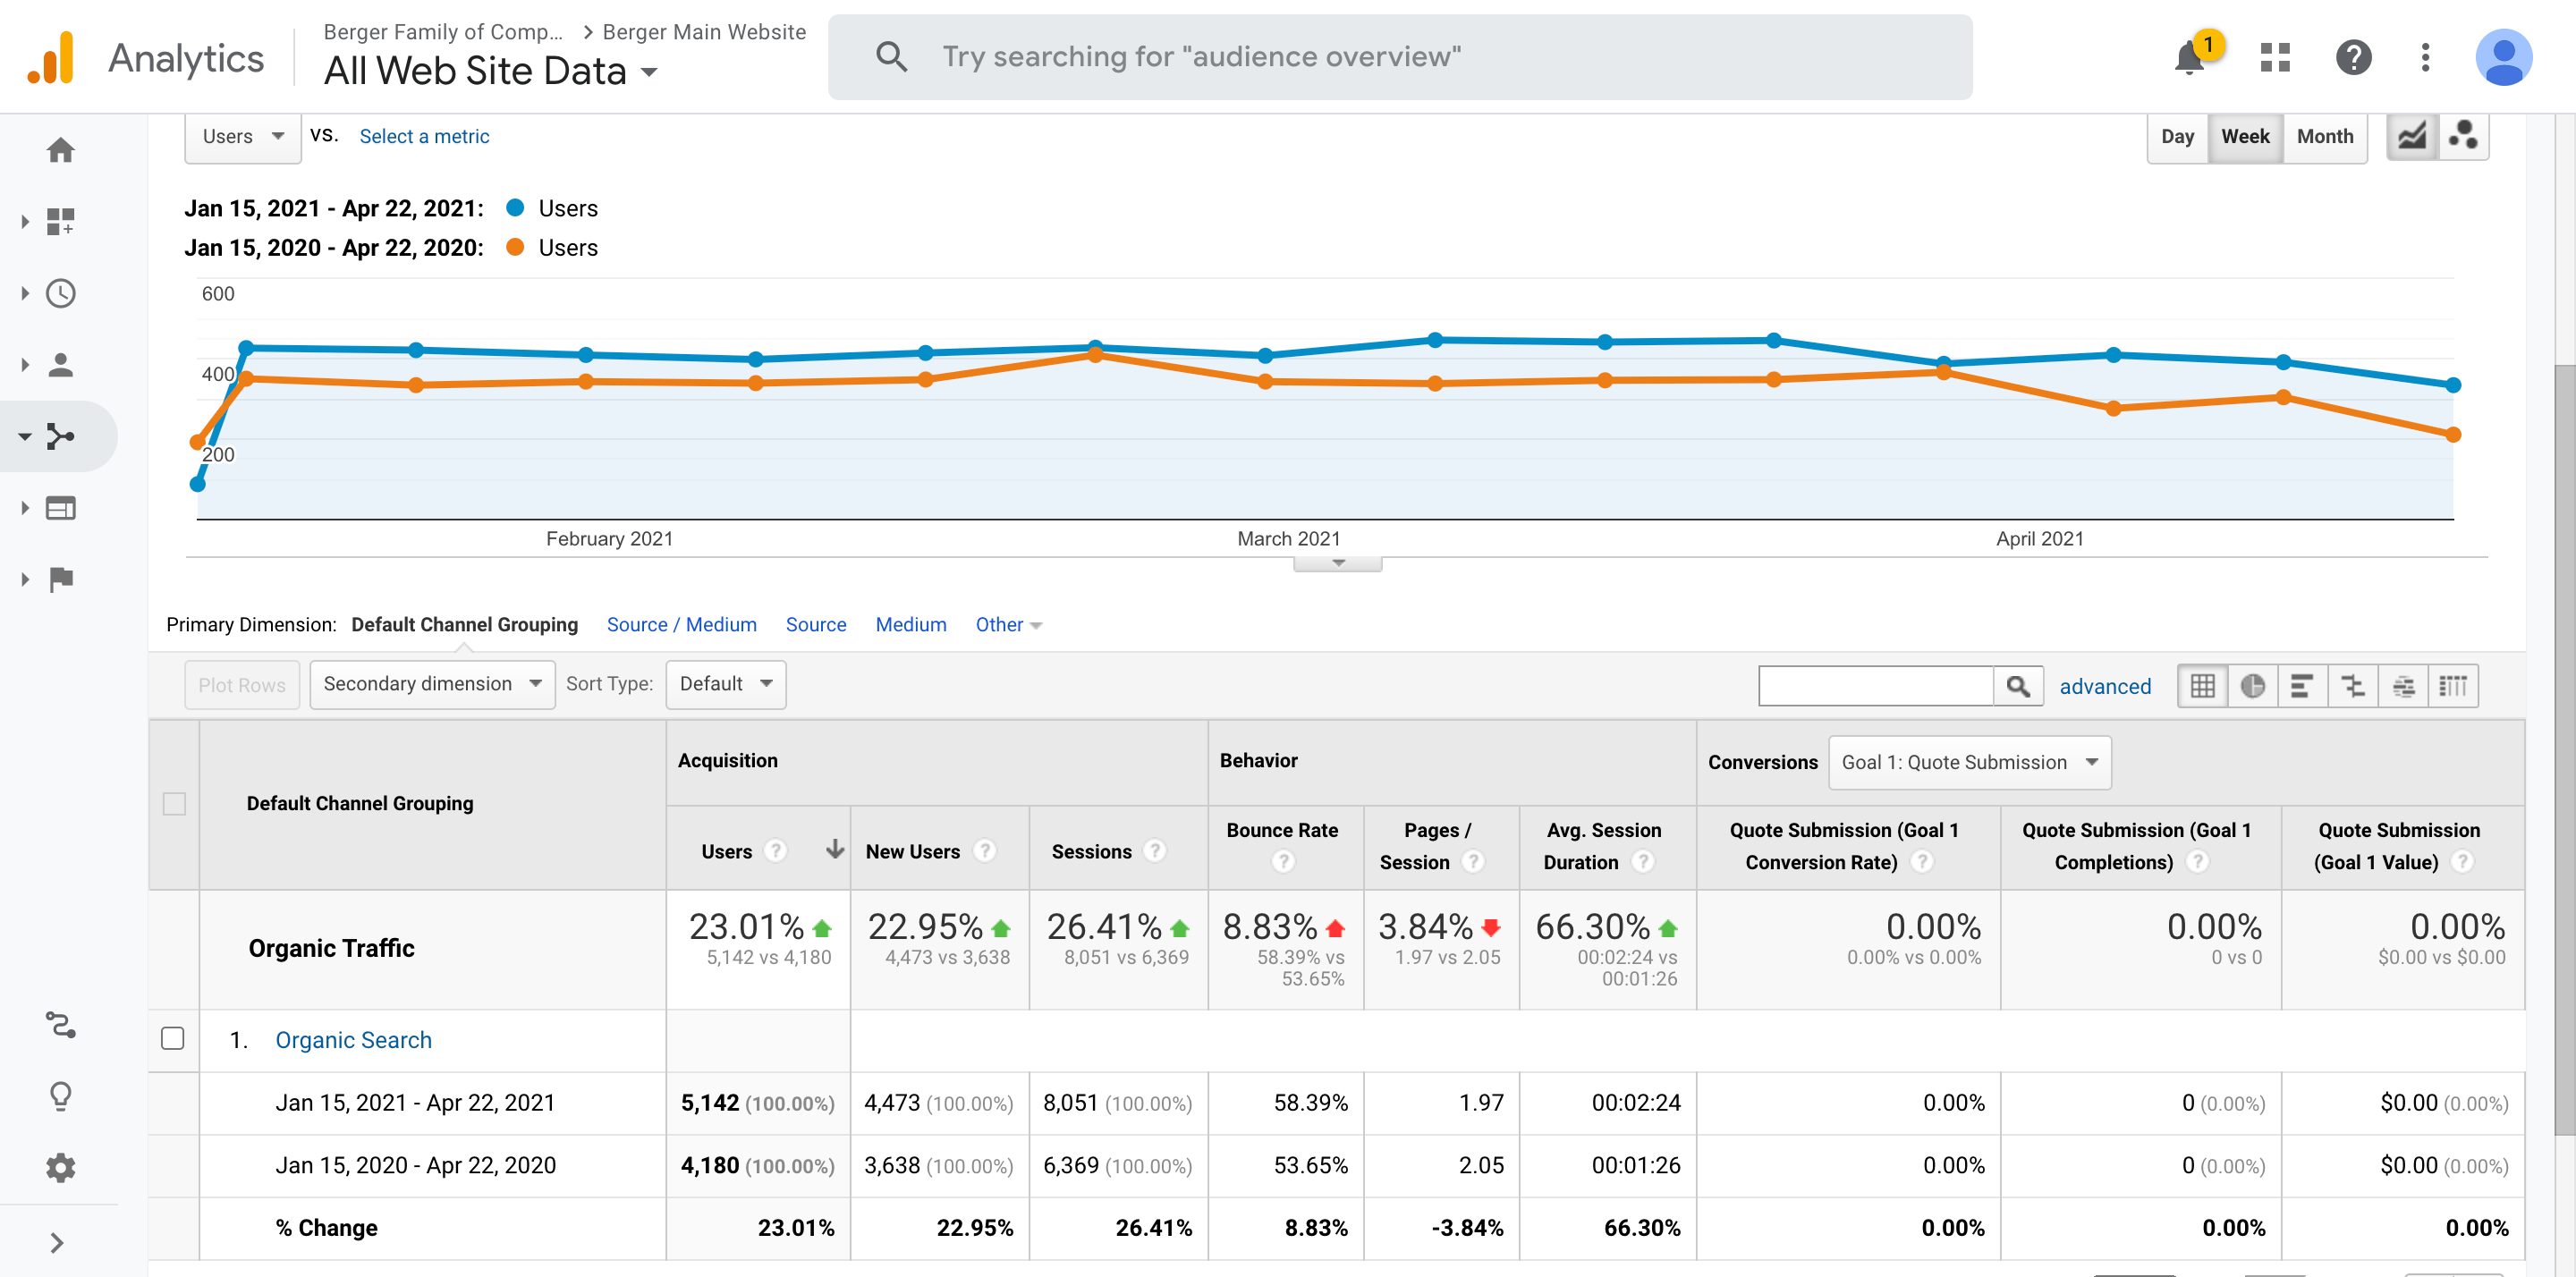This screenshot has width=2576, height=1277.
Task: Switch table to pie chart view
Action: pyautogui.click(x=2252, y=686)
